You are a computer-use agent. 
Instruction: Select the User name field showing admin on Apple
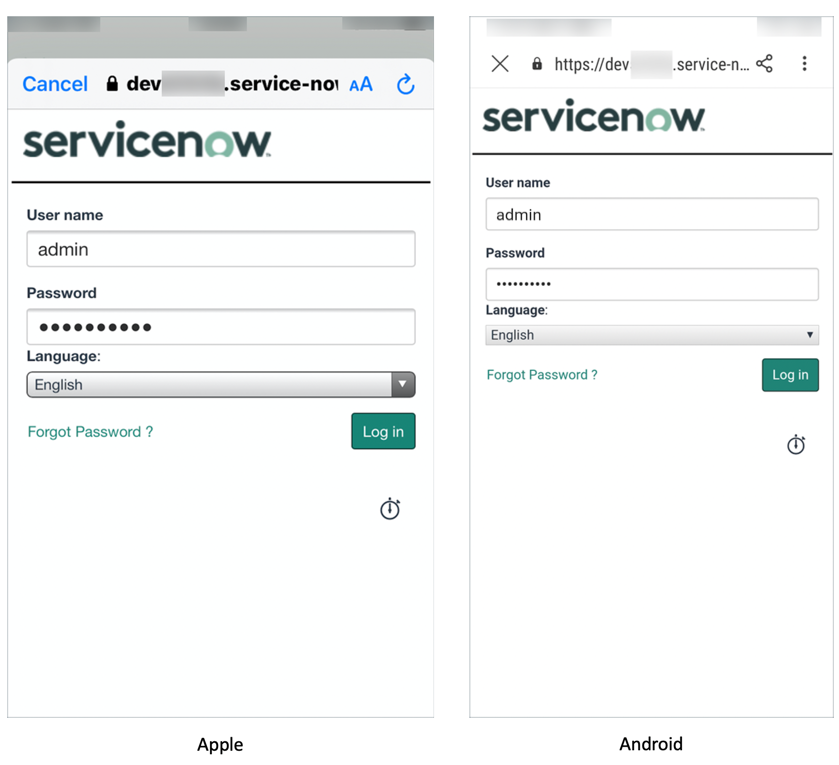pos(220,248)
